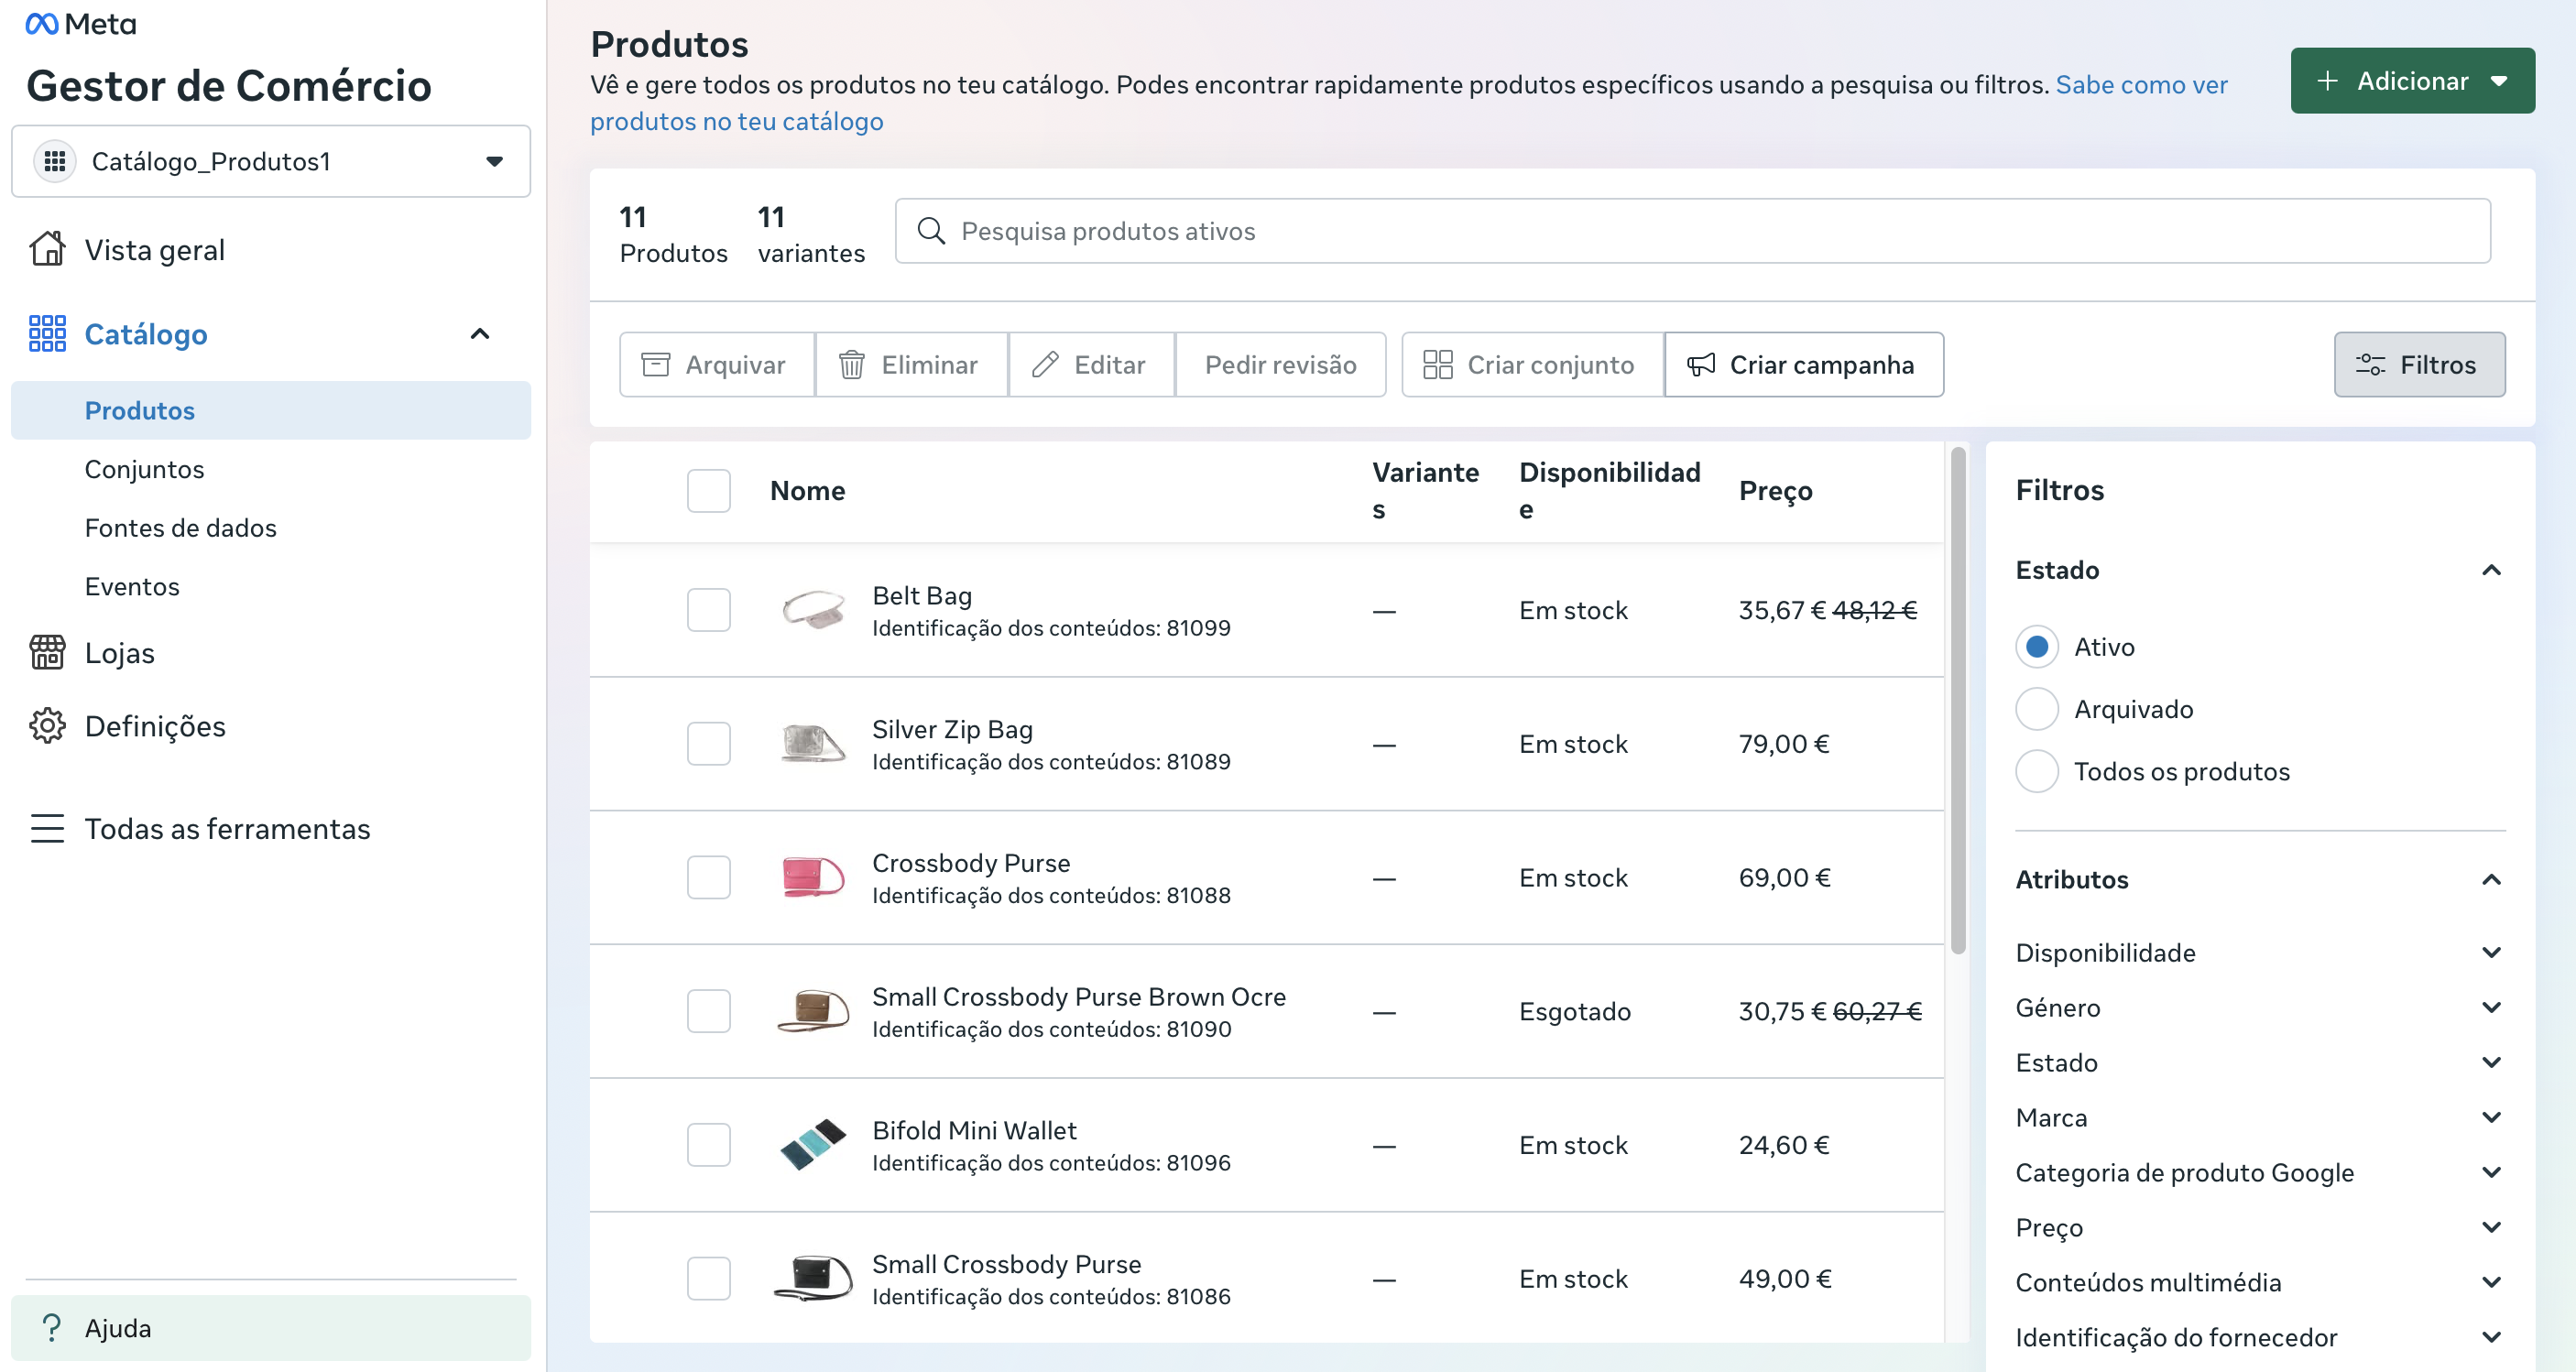This screenshot has height=1372, width=2576.
Task: Open the Silver Zip Bag thumbnail
Action: (x=814, y=744)
